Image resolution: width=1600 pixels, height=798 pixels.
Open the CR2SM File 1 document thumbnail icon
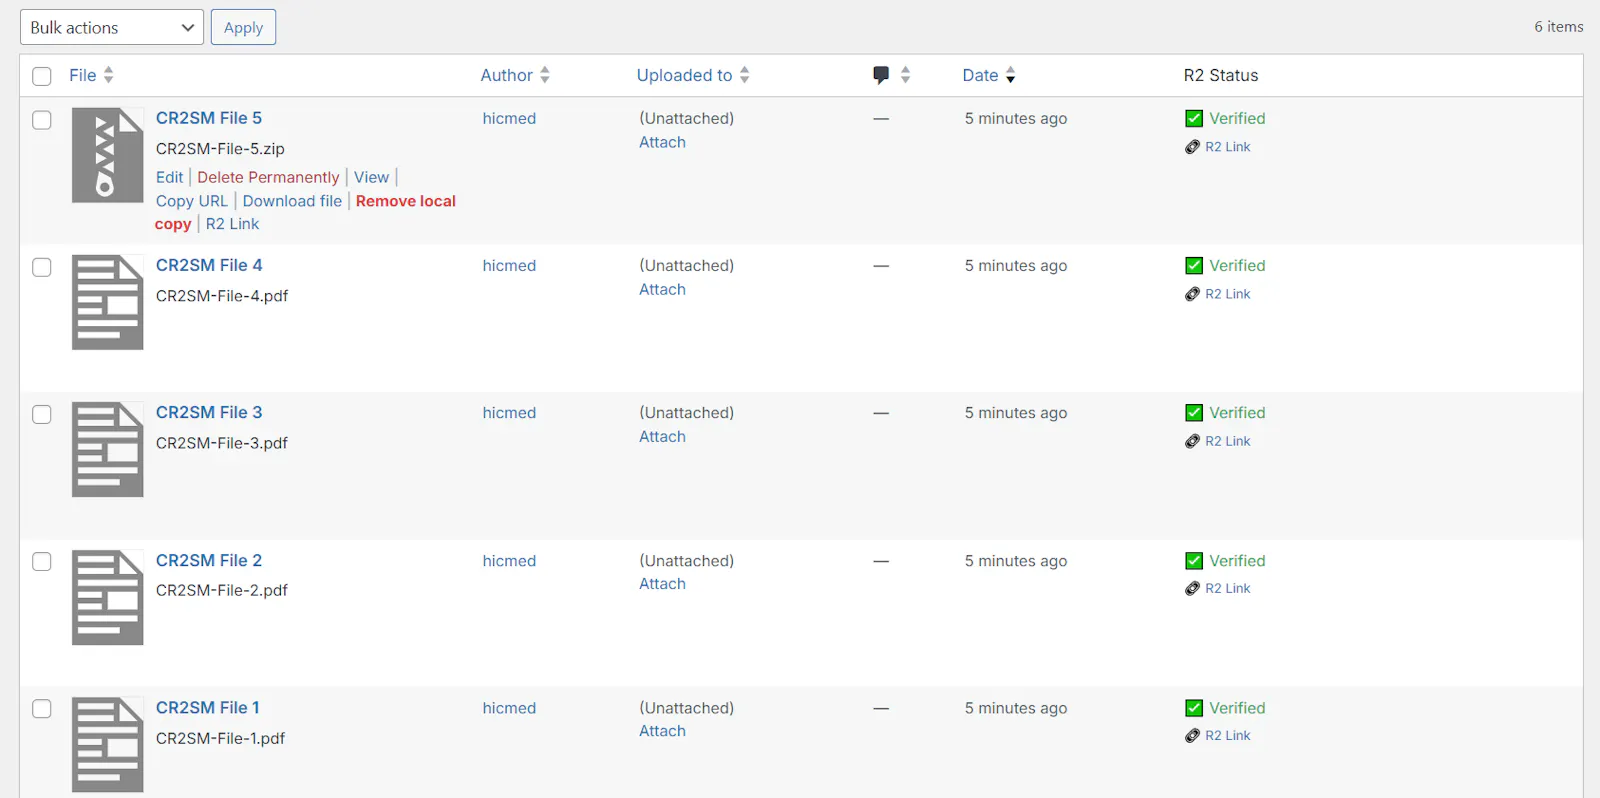coord(107,744)
